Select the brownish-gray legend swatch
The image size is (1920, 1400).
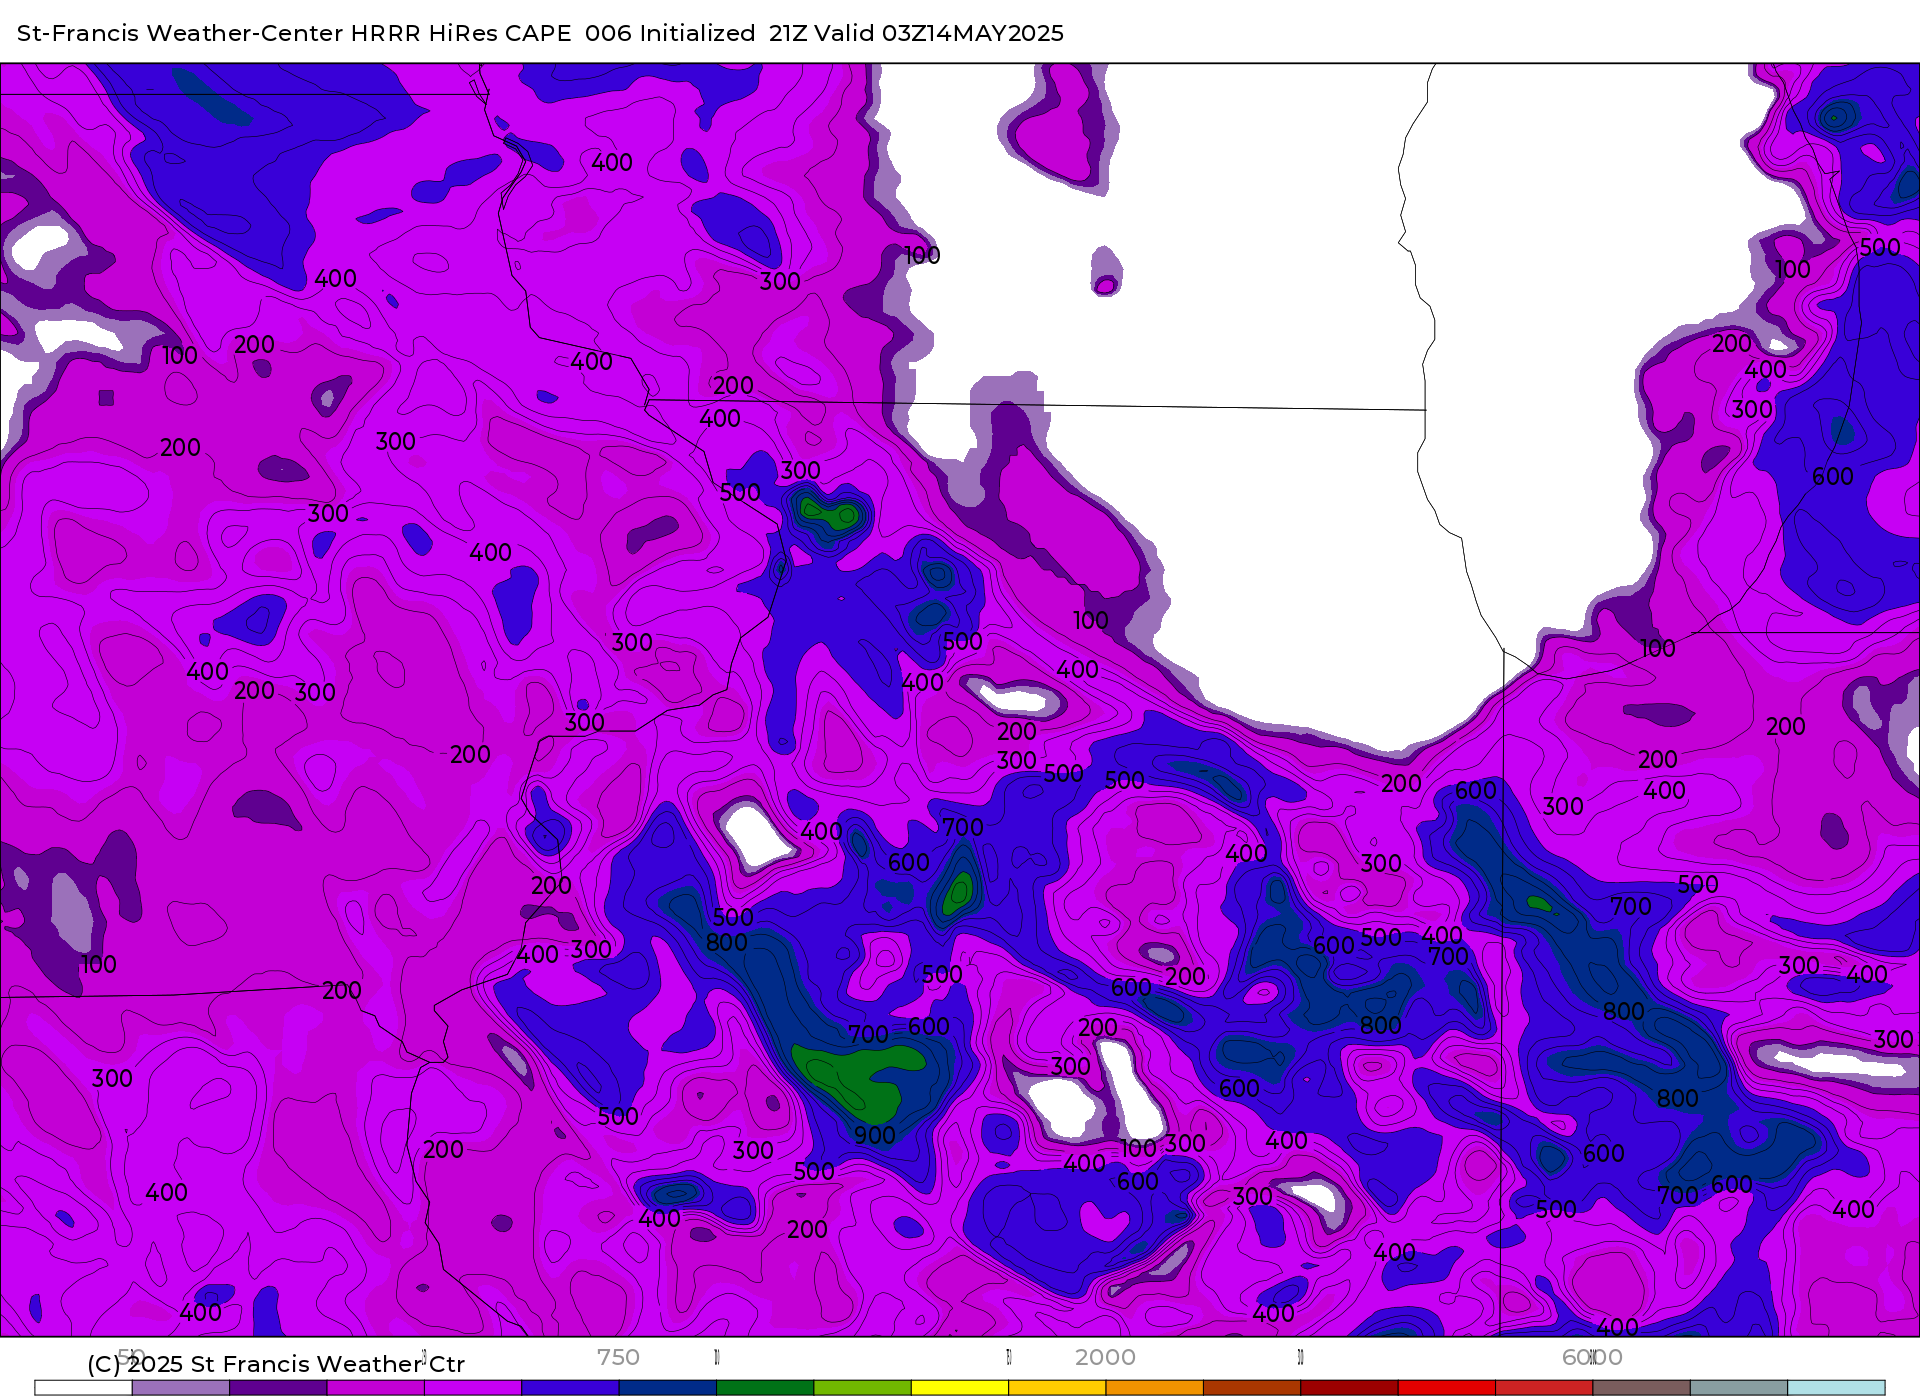1641,1388
